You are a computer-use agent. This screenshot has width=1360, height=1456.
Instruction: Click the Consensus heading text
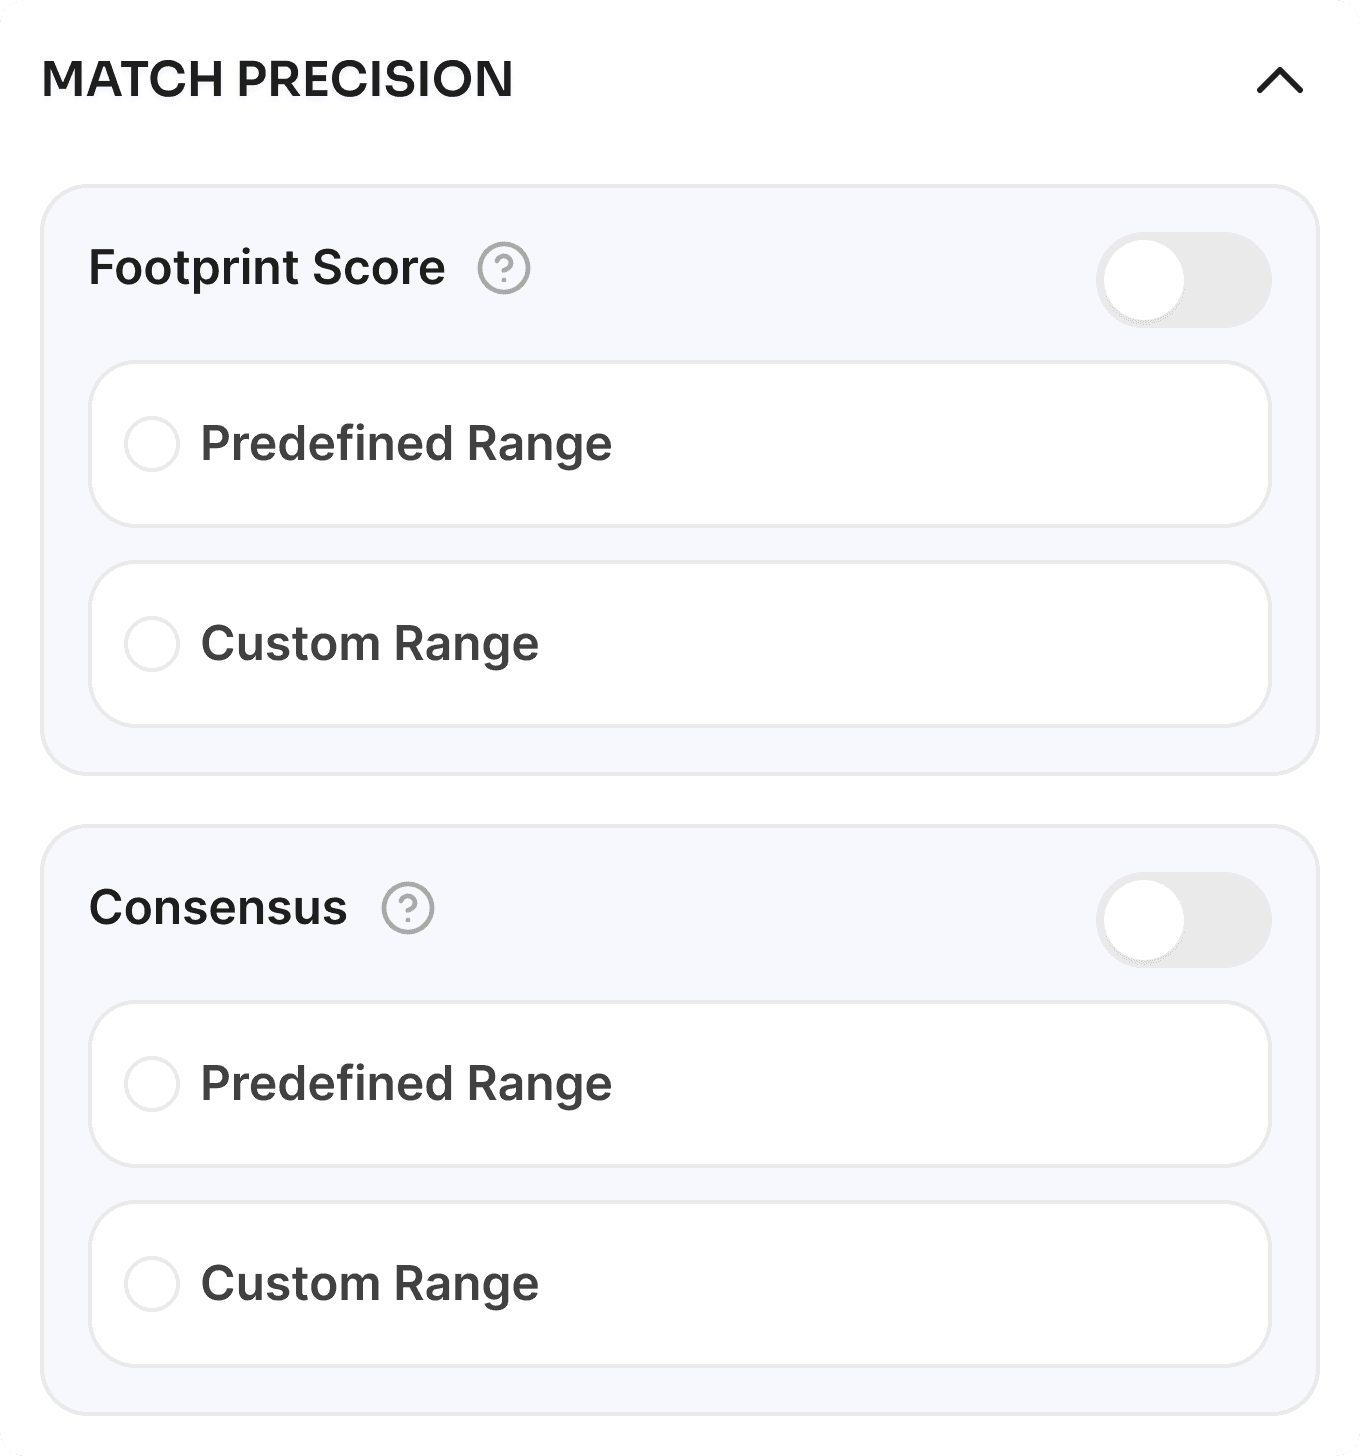218,908
